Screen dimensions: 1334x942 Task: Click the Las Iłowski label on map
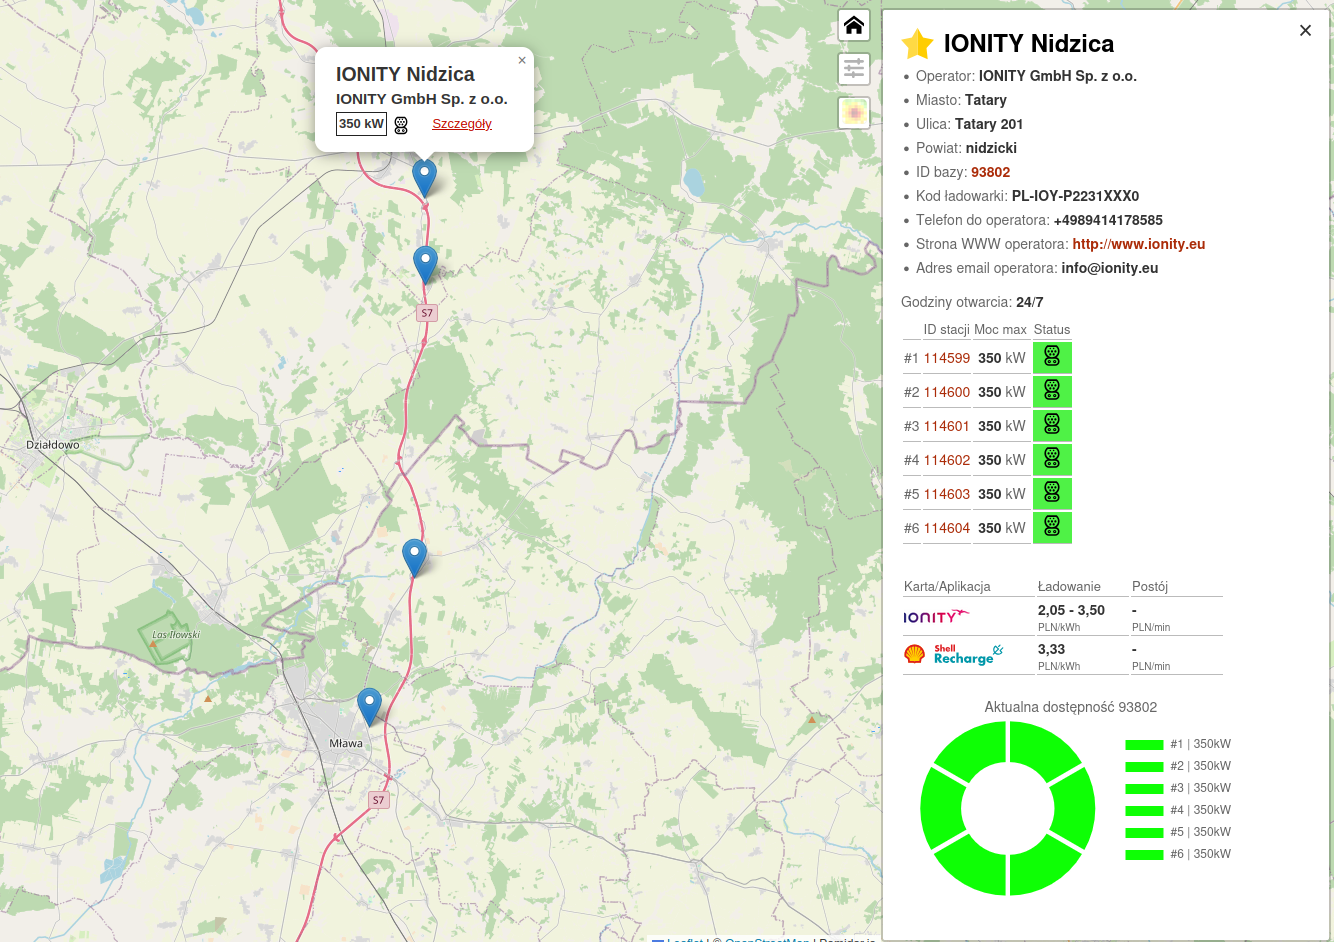tap(176, 635)
